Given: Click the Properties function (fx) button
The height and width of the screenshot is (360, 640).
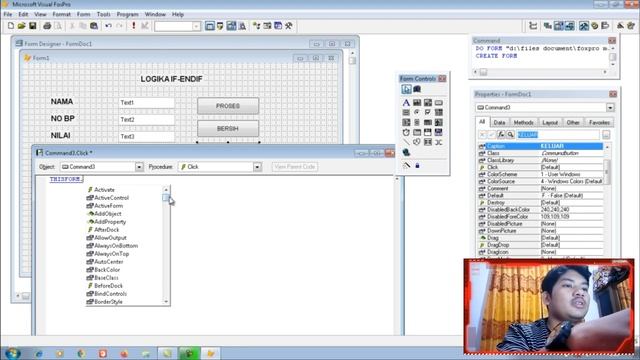Looking at the screenshot, I should click(501, 135).
